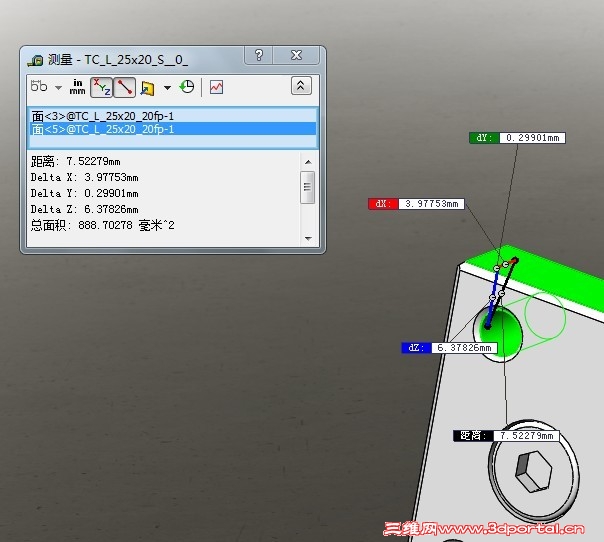Click the create sensor graph icon
604x542 pixels.
tap(216, 87)
